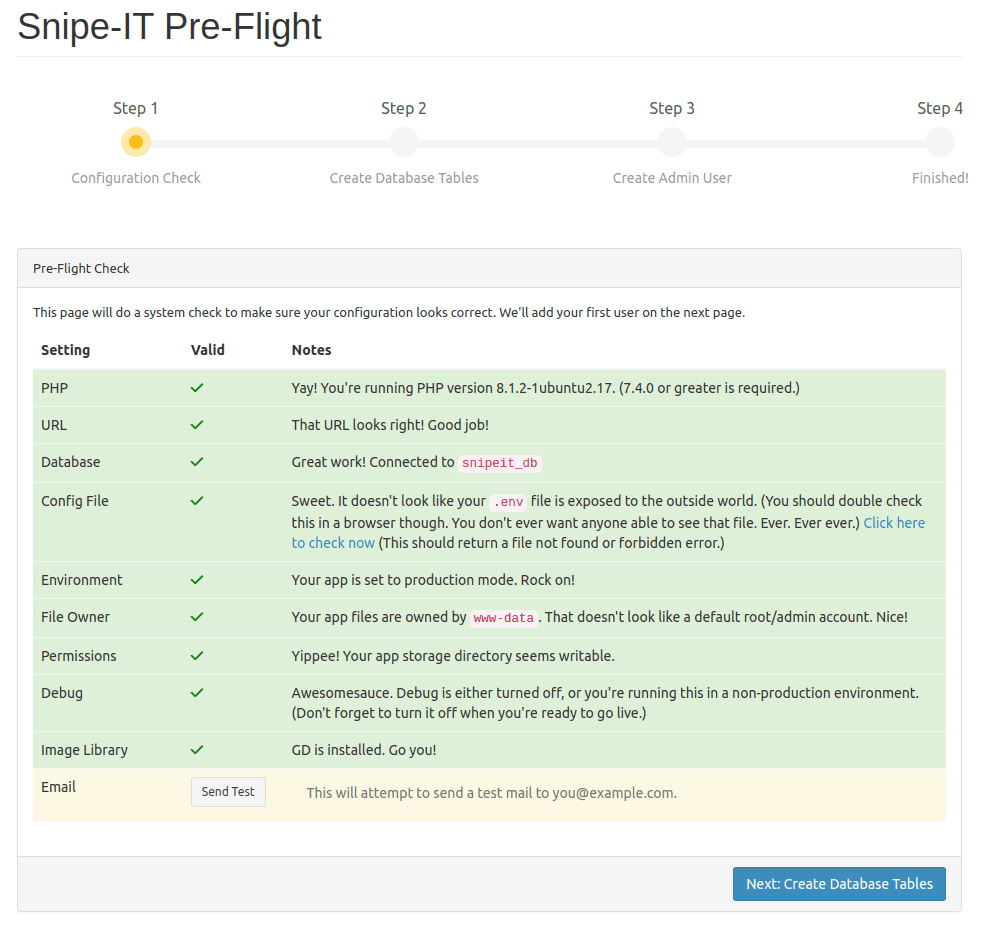Click the Permissions checkmark icon

197,656
